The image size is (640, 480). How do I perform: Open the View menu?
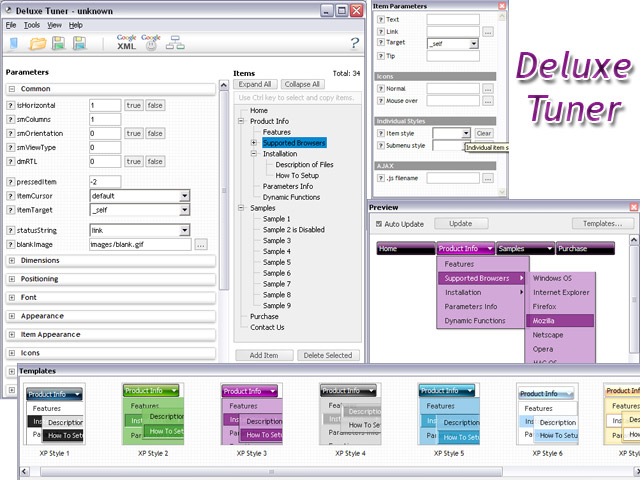54,24
